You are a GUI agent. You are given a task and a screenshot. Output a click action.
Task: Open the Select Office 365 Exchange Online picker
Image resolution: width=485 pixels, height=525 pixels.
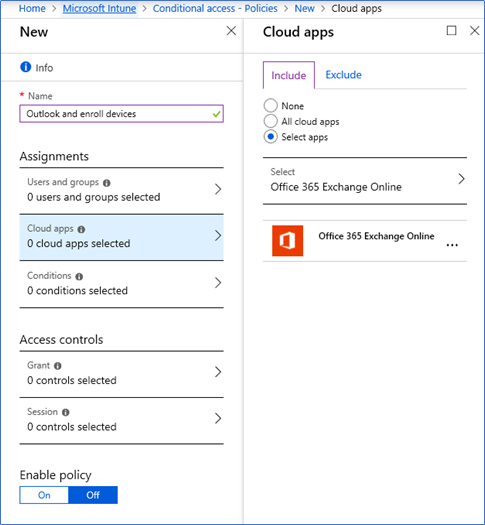tap(365, 180)
